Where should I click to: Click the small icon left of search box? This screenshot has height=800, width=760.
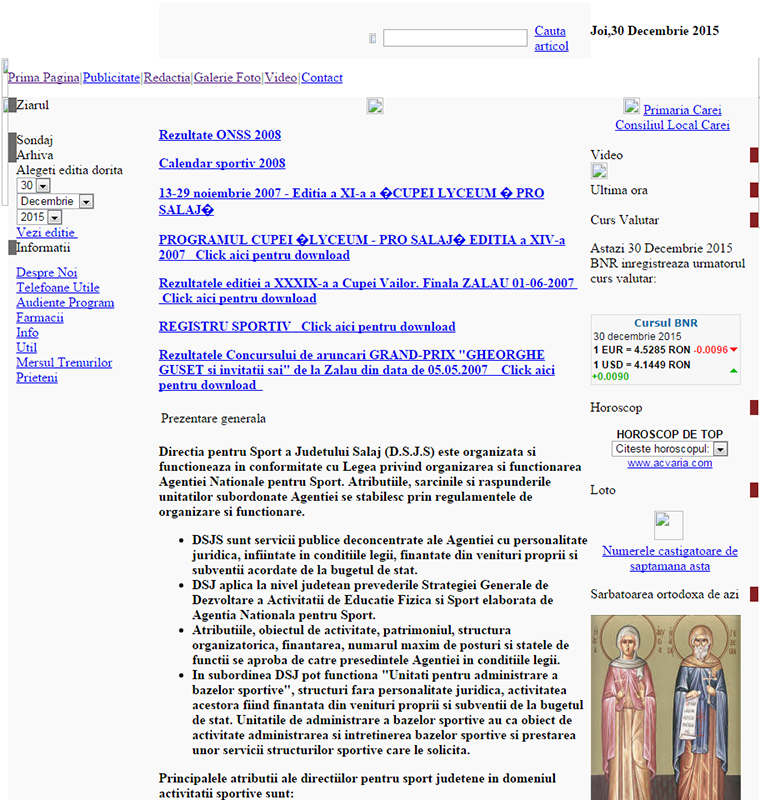coord(373,39)
